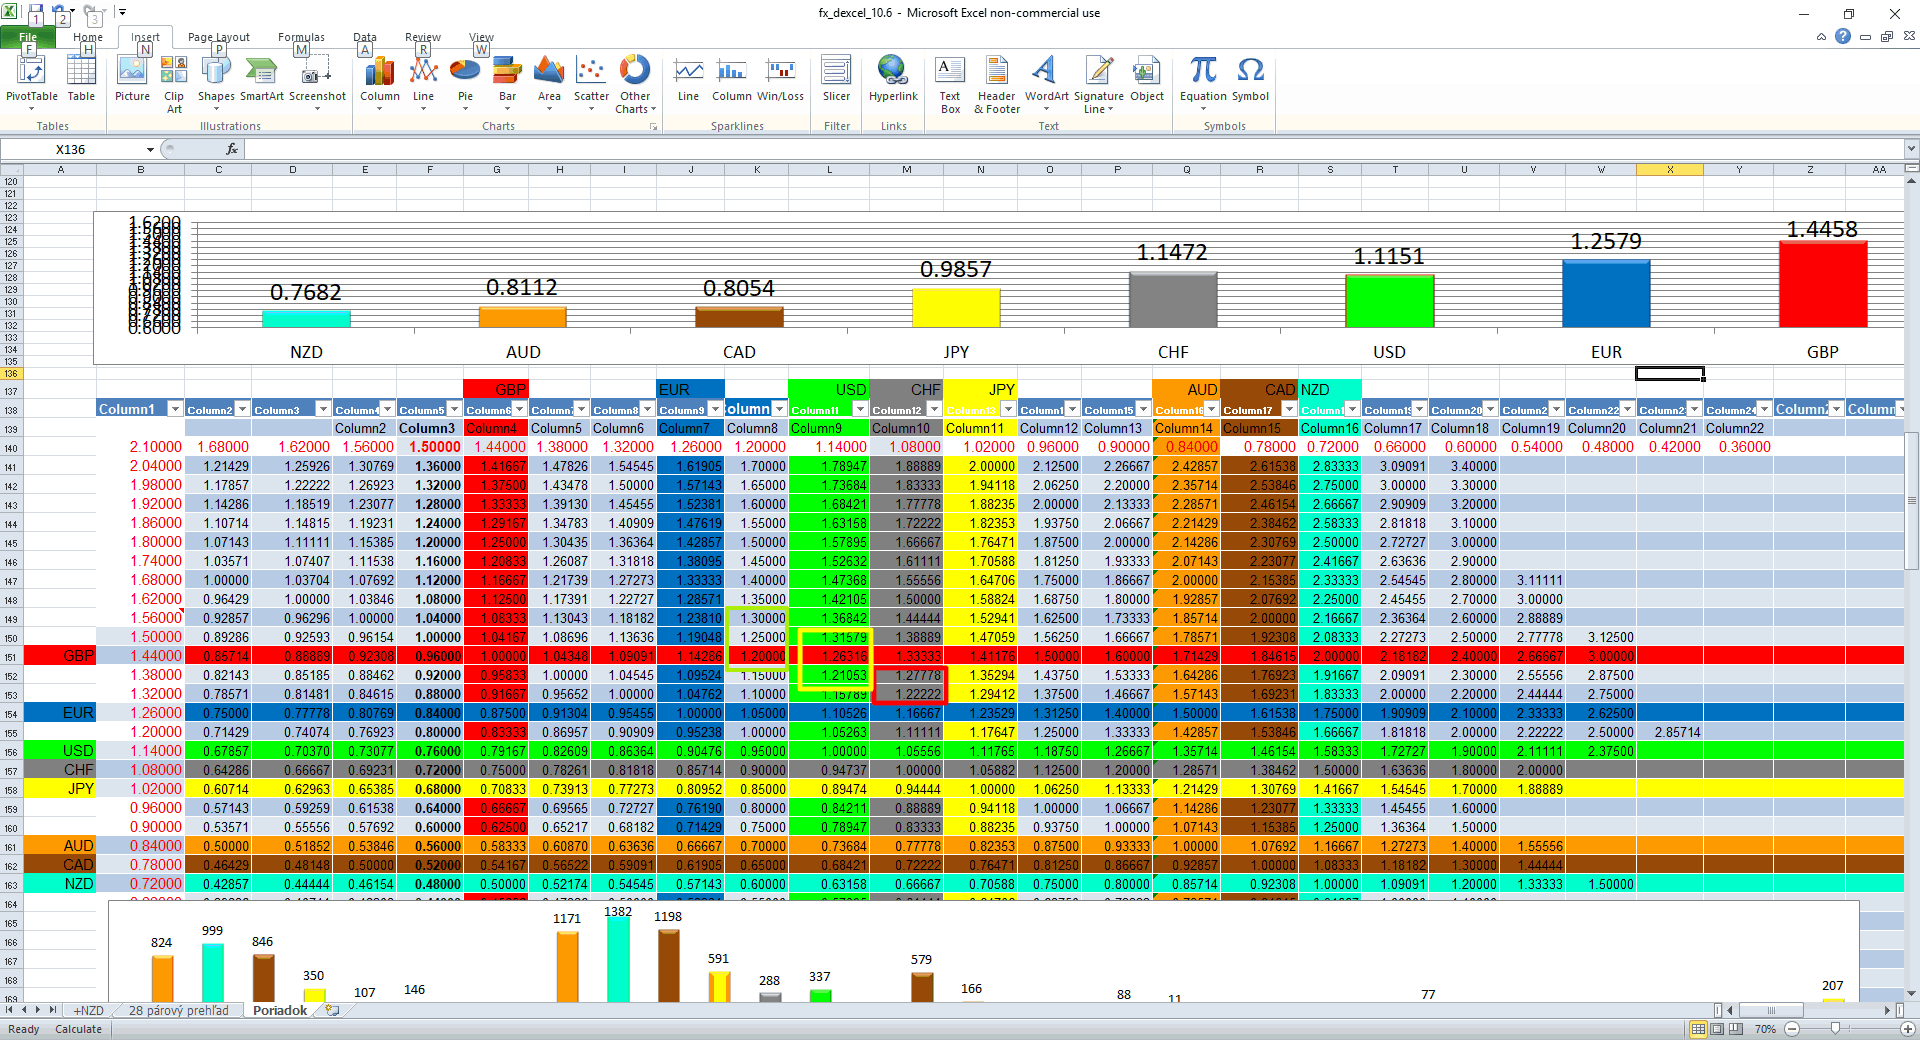Insert an Object
1920x1040 pixels.
tap(1147, 80)
